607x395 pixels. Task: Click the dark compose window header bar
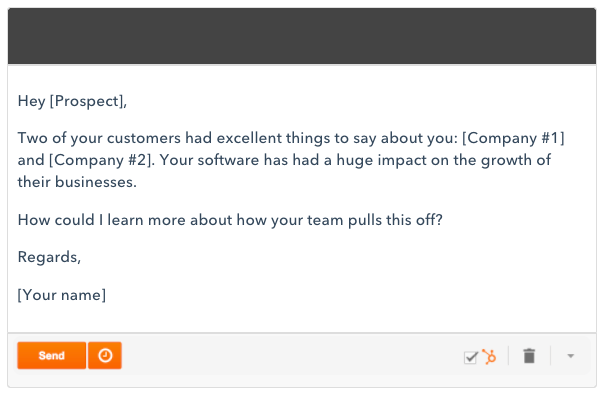[x=302, y=36]
